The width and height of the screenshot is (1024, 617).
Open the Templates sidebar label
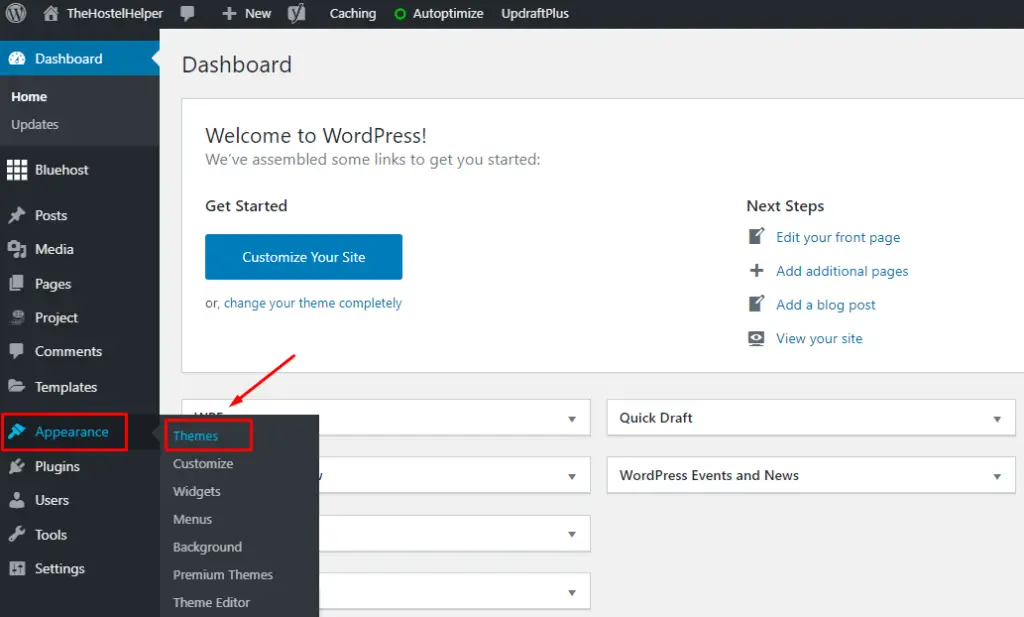coord(66,387)
